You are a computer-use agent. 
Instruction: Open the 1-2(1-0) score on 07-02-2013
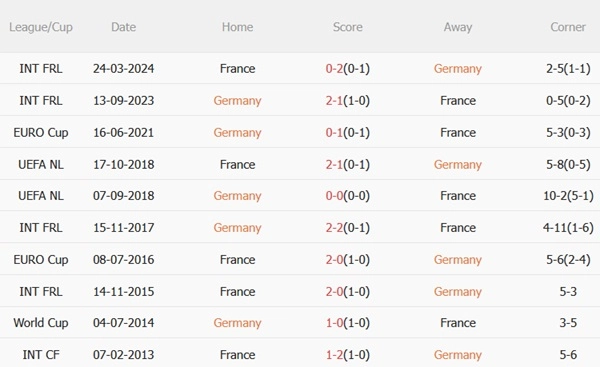click(347, 355)
